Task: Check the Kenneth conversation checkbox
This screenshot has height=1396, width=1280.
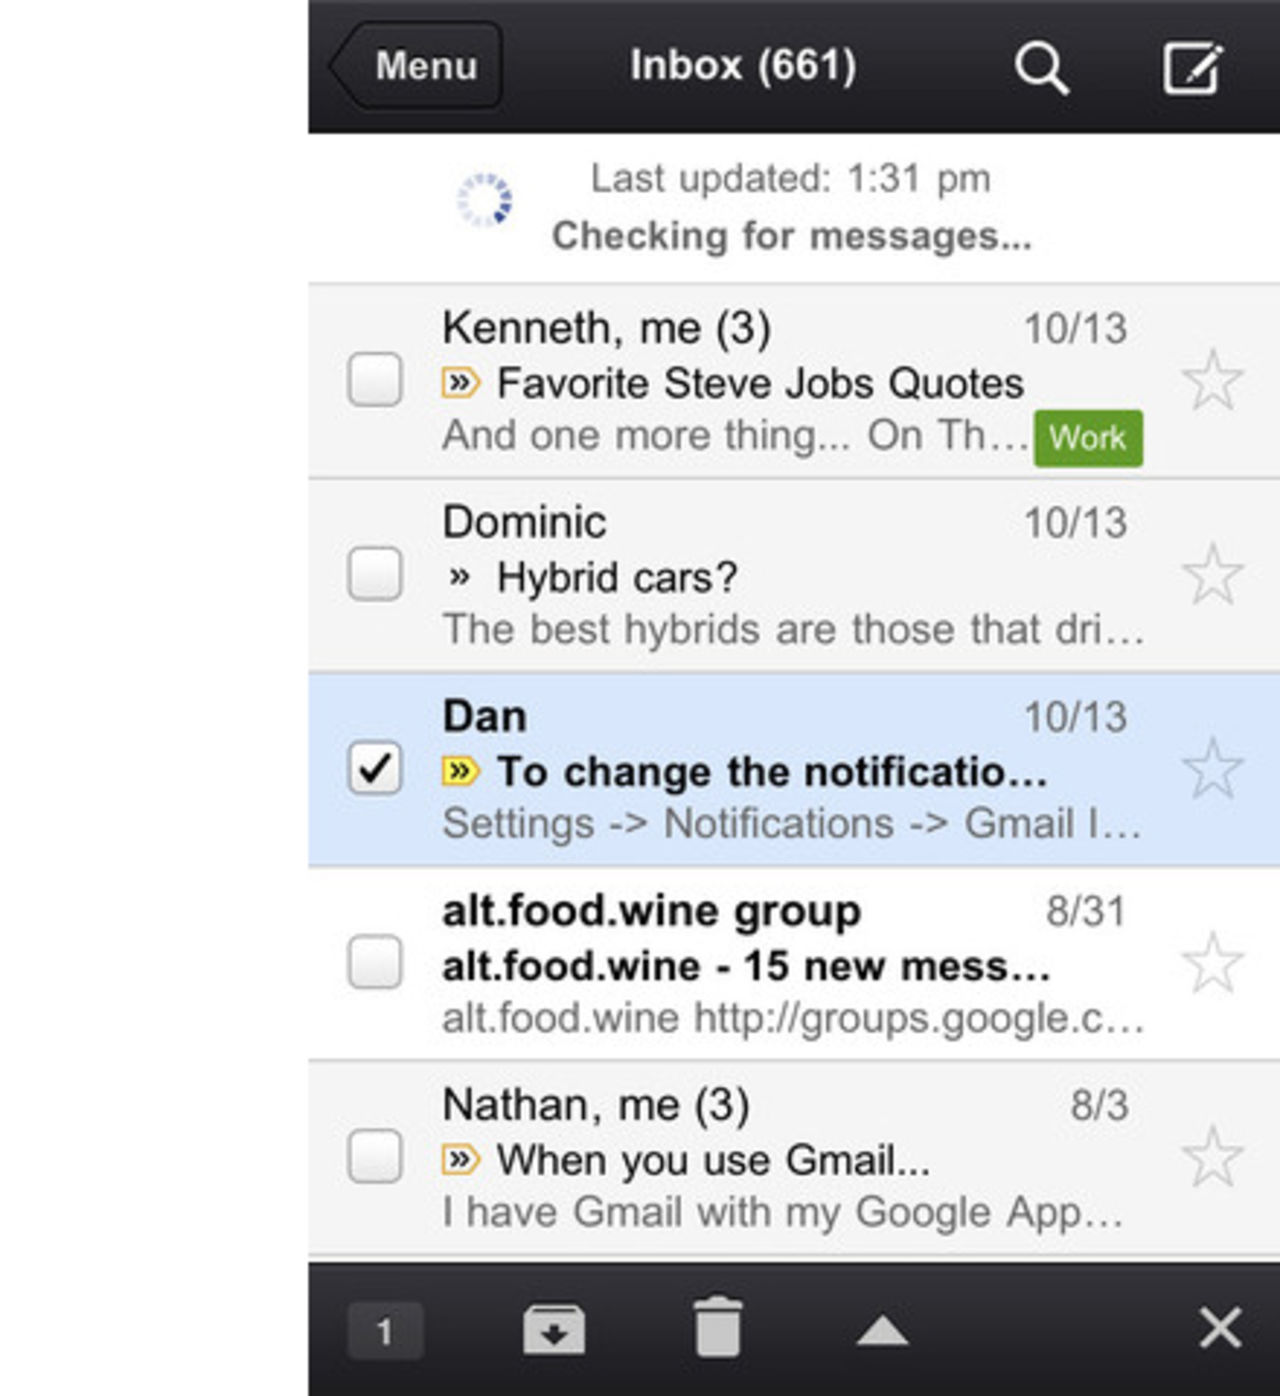Action: coord(374,377)
